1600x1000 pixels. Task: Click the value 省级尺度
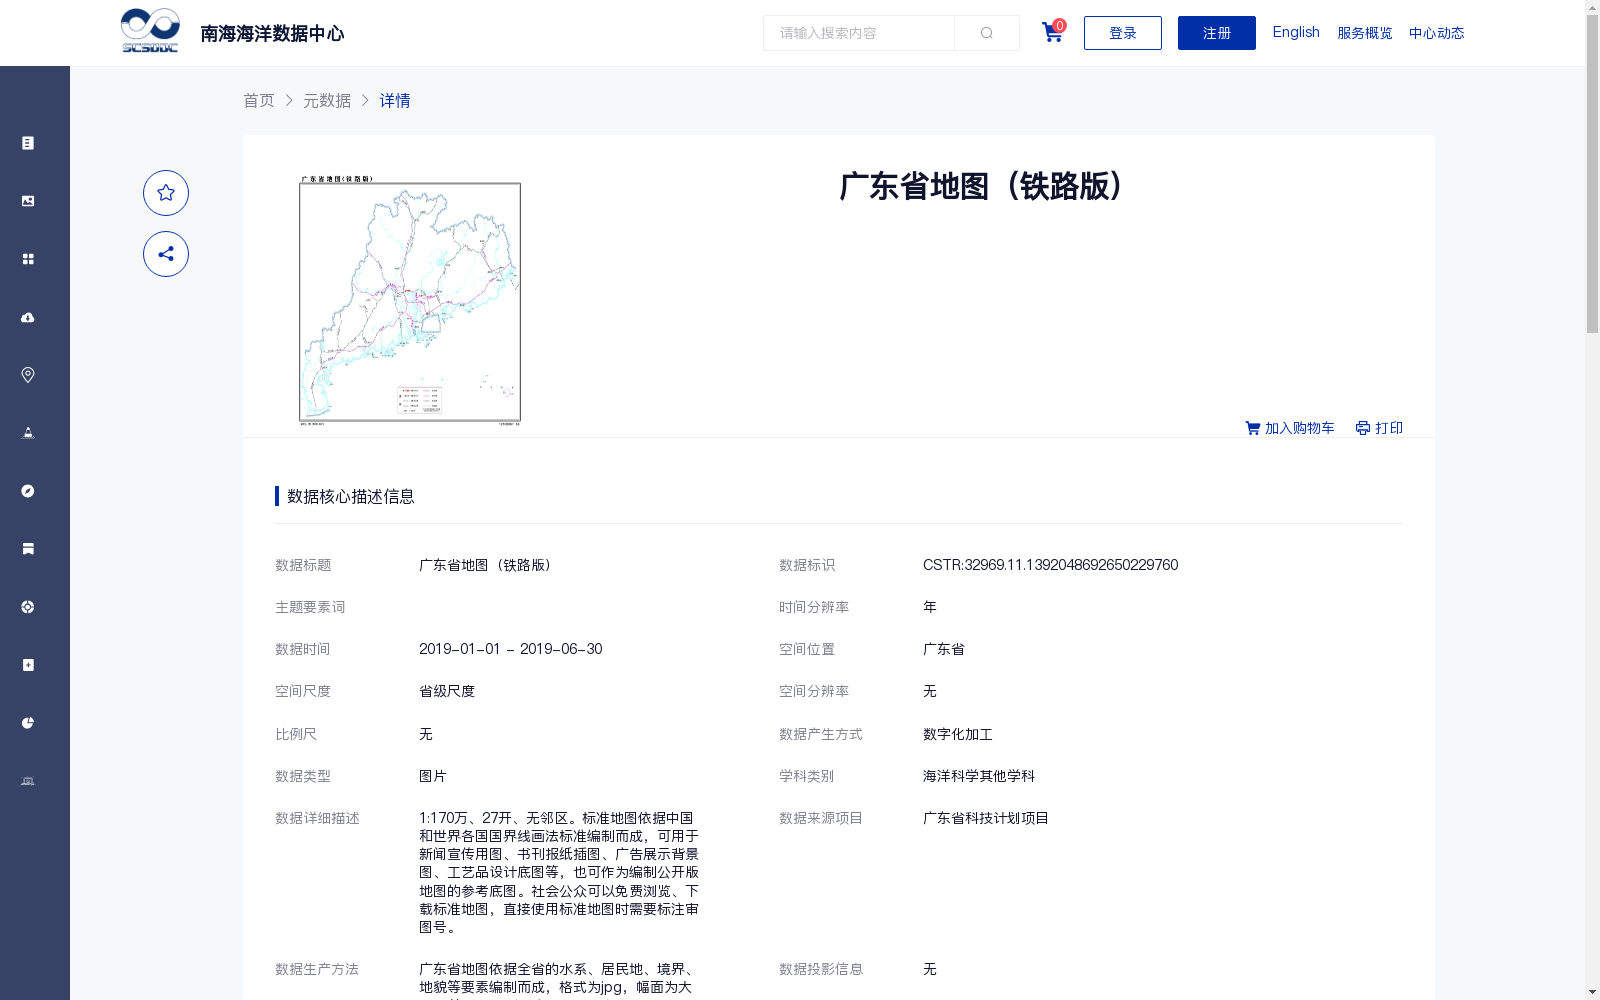(x=447, y=691)
